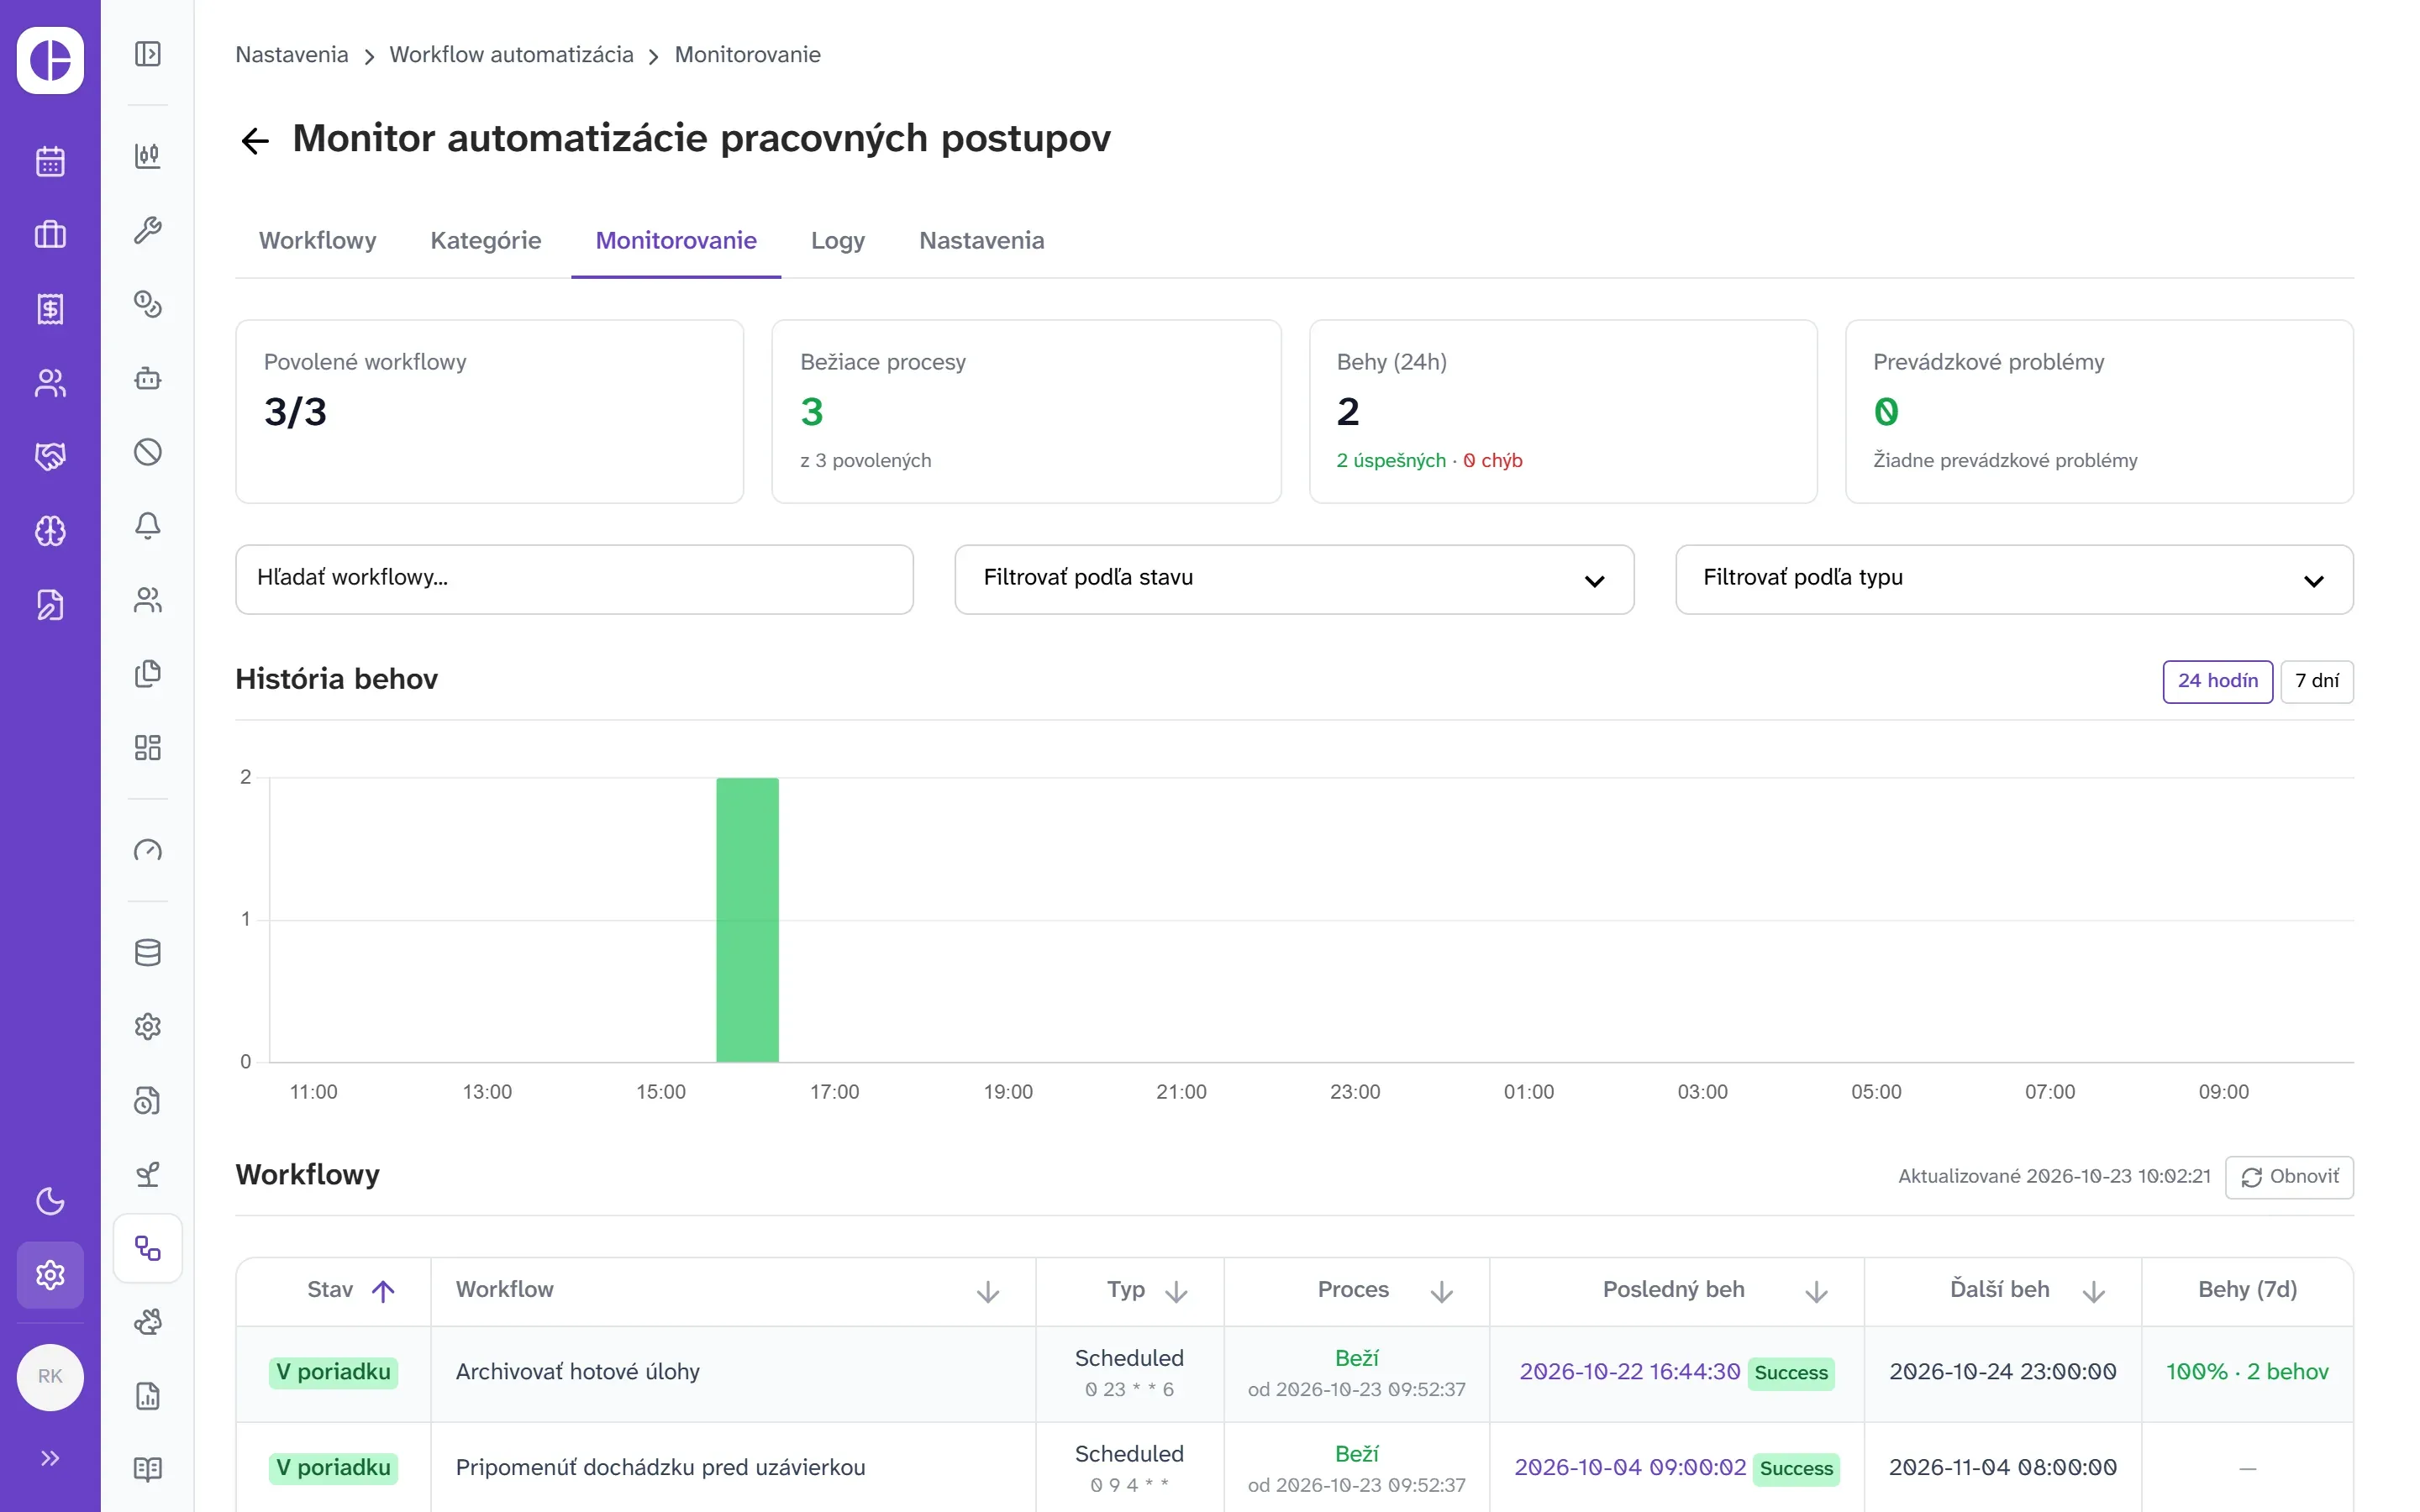Select the 7 dní range toggle

[2317, 681]
